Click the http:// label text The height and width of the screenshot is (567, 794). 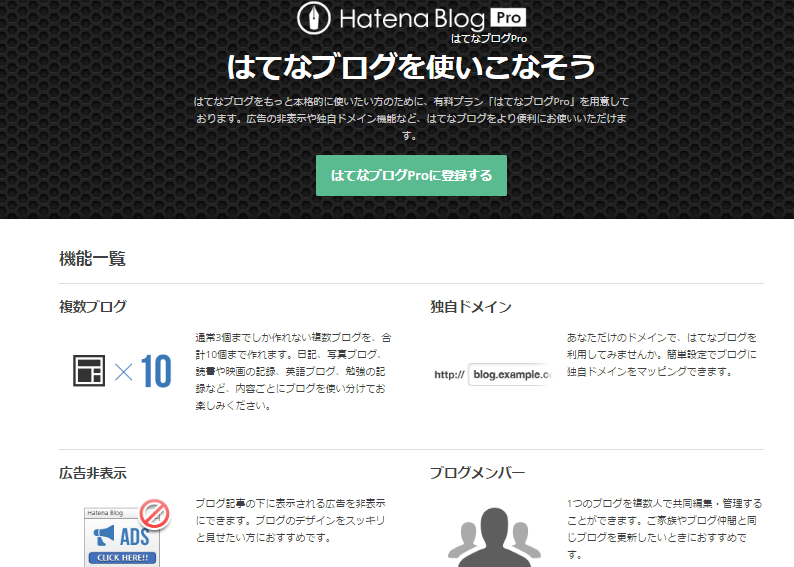tap(449, 375)
